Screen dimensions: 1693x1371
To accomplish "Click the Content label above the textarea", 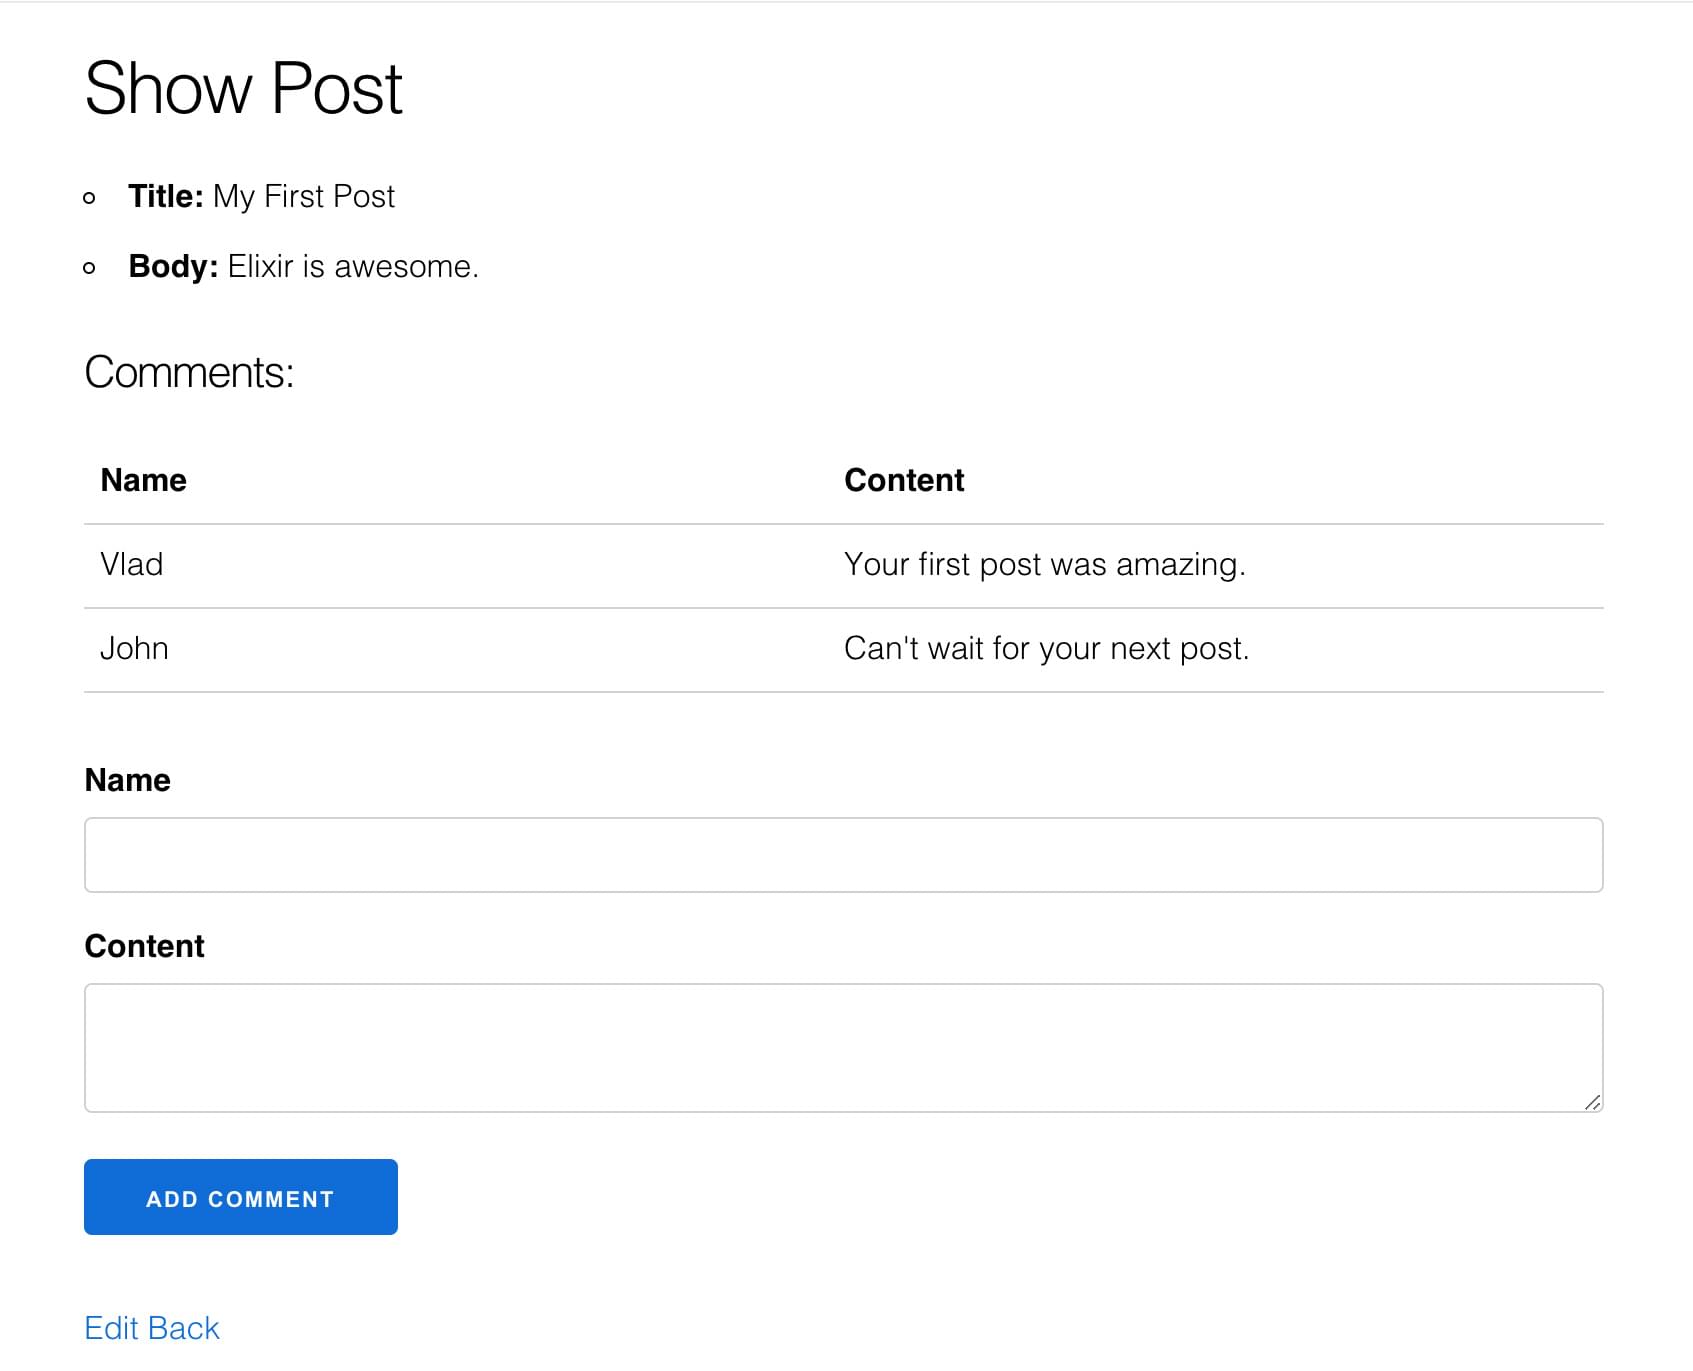I will point(144,946).
